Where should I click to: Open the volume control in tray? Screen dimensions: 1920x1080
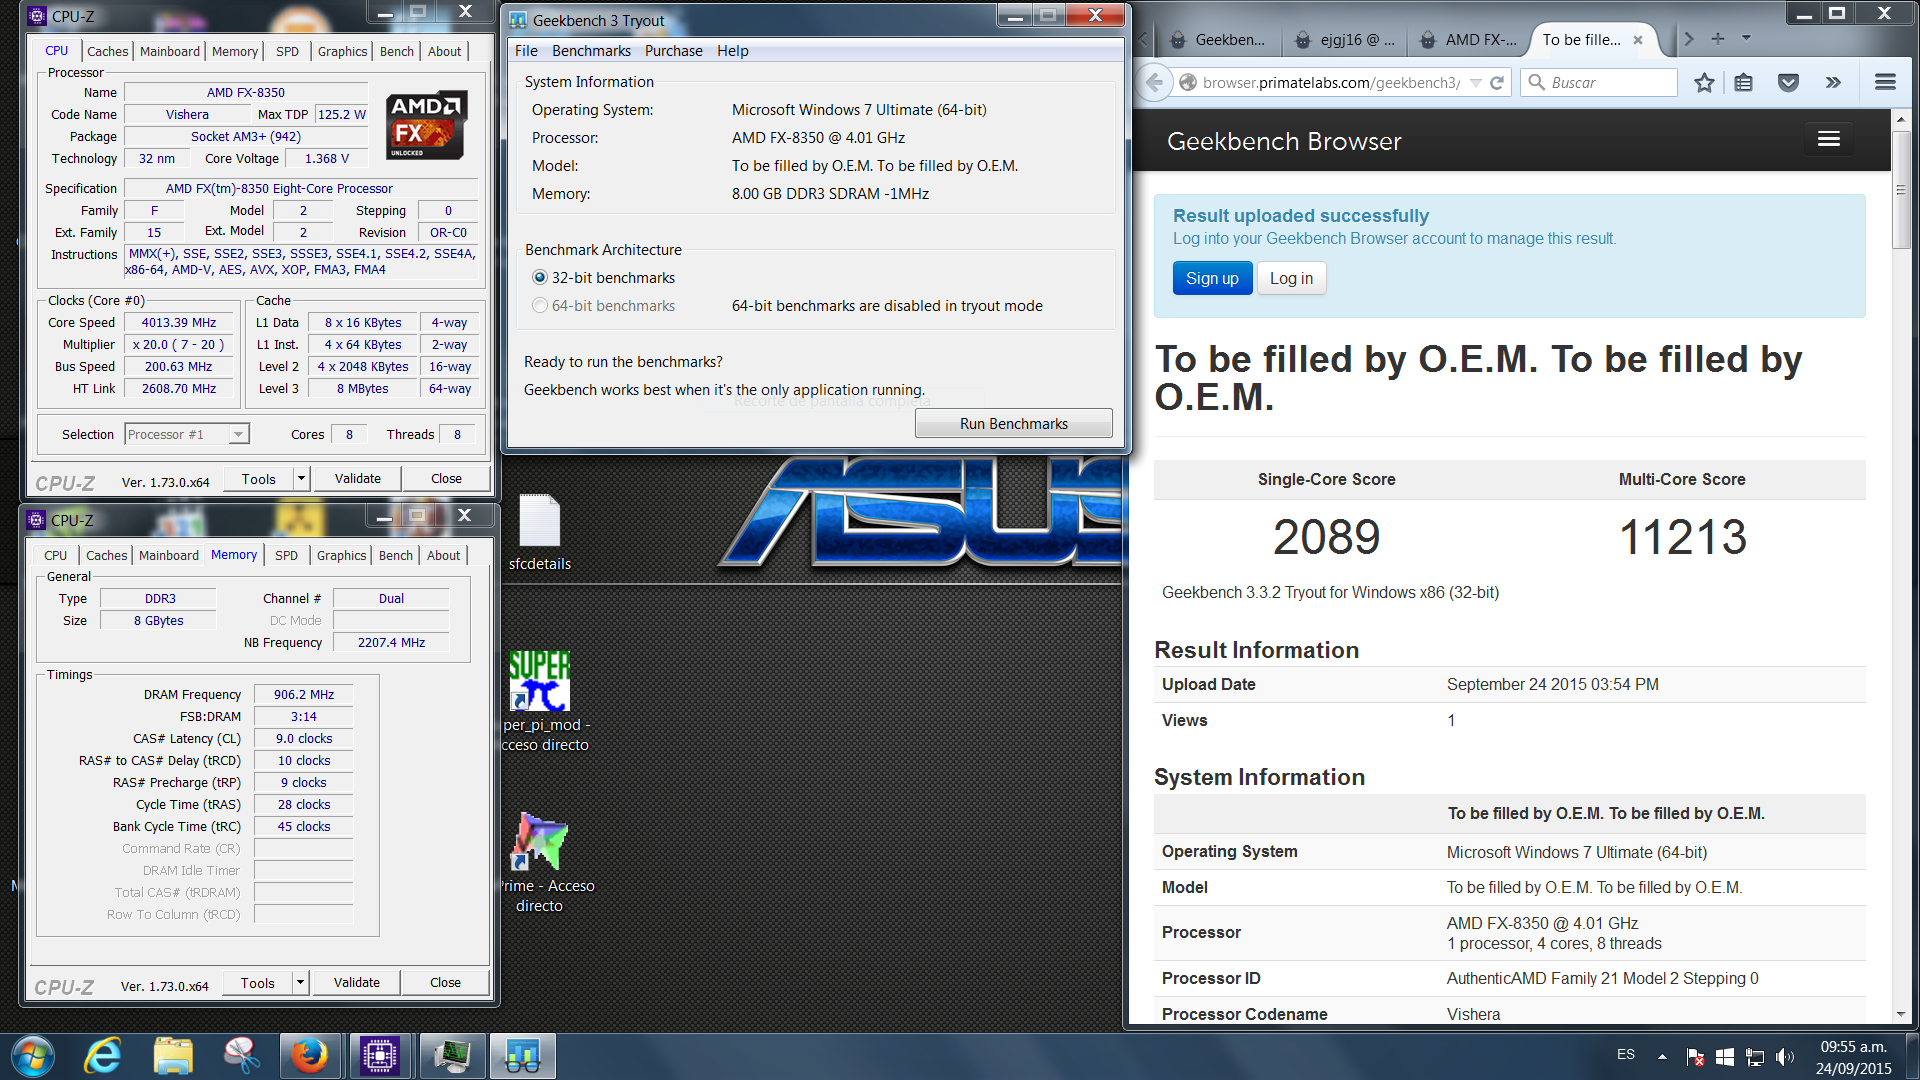[1784, 1056]
